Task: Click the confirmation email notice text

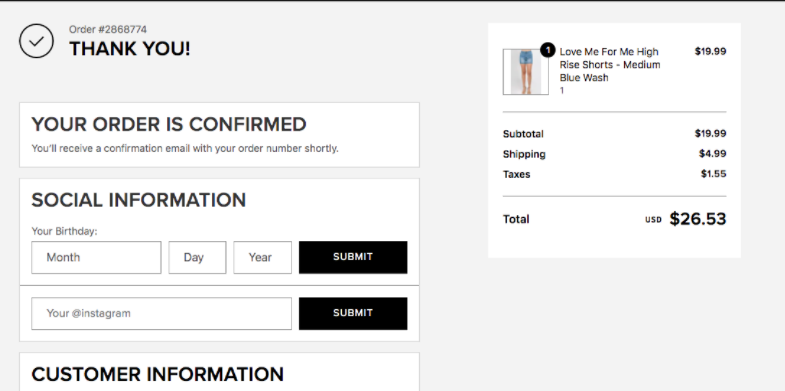Action: click(x=185, y=149)
